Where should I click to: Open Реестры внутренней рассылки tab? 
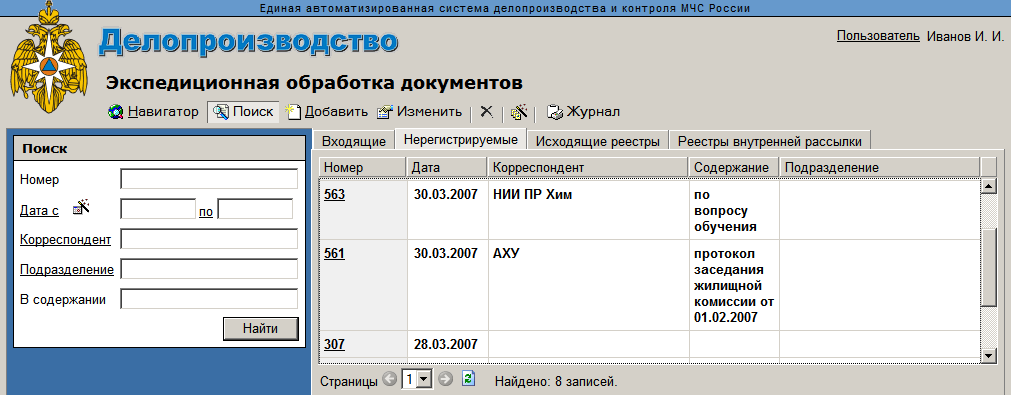pyautogui.click(x=770, y=141)
